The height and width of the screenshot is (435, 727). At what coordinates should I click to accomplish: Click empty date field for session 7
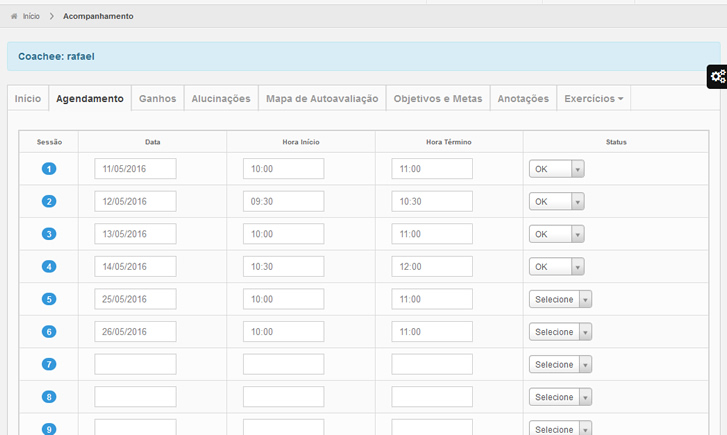click(x=135, y=364)
